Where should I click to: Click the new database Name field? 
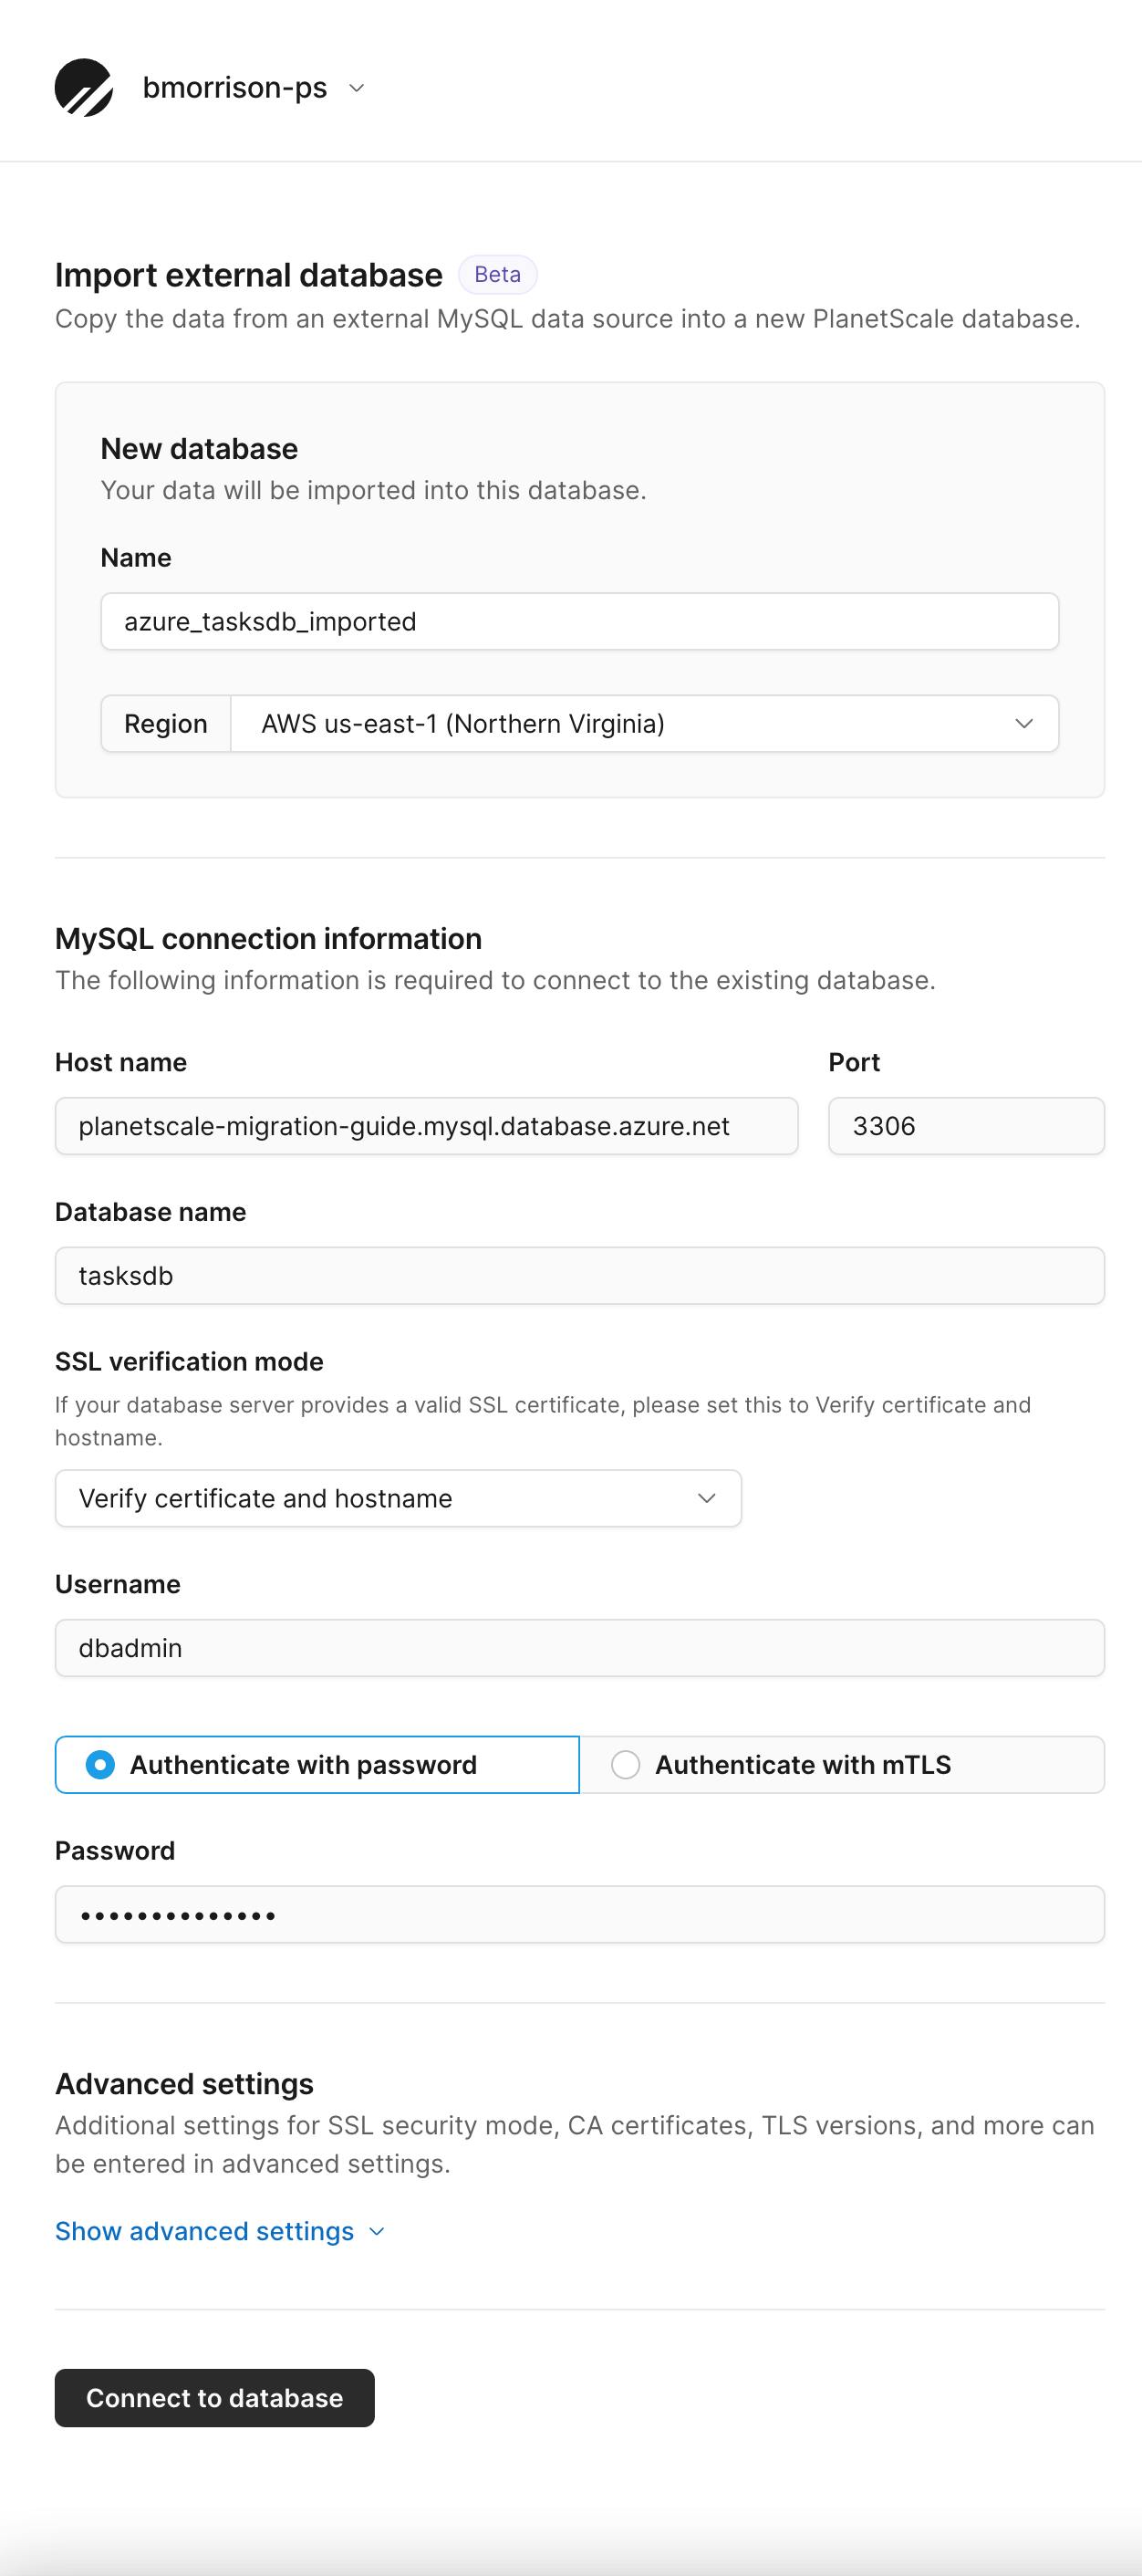[x=579, y=621]
